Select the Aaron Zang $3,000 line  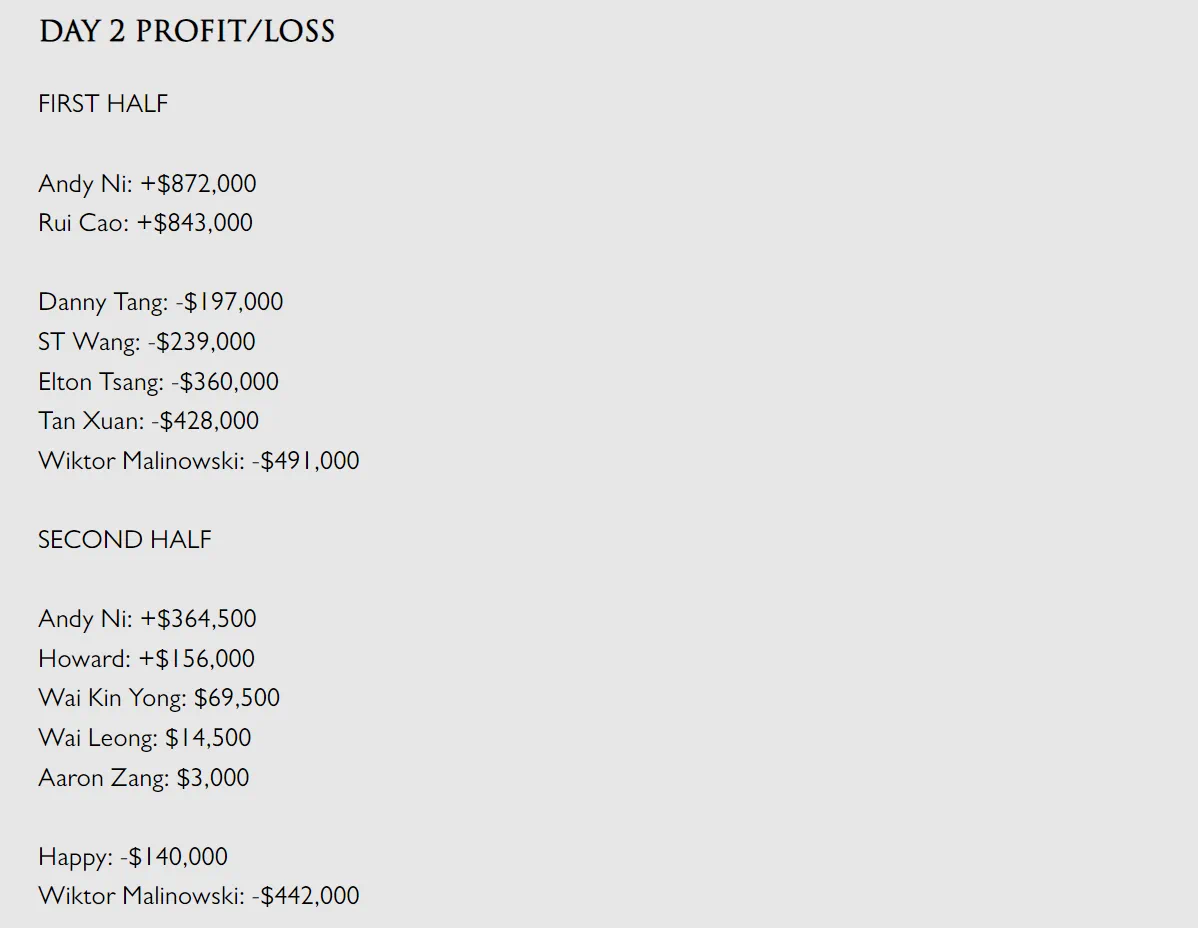(x=143, y=778)
